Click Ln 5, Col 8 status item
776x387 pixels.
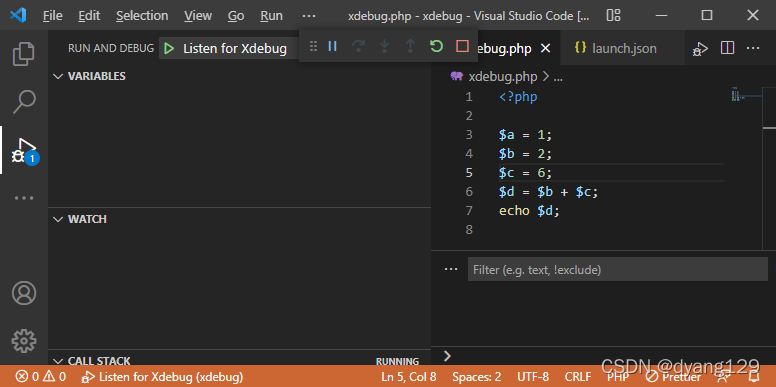[x=409, y=377]
